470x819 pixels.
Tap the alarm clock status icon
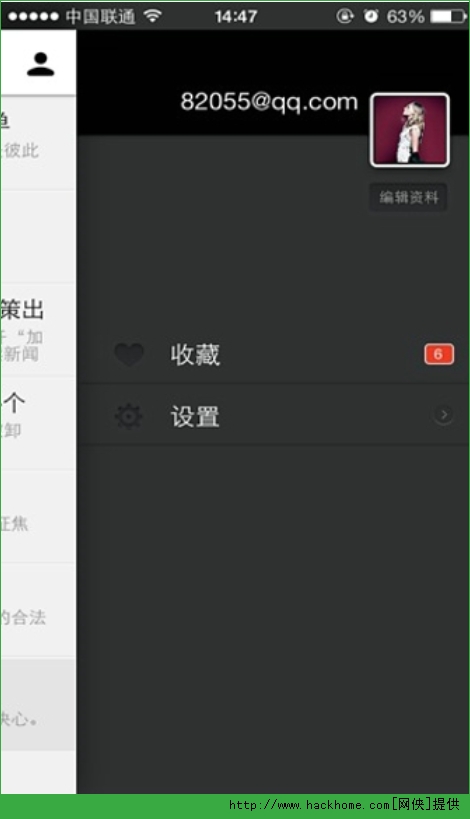[371, 16]
